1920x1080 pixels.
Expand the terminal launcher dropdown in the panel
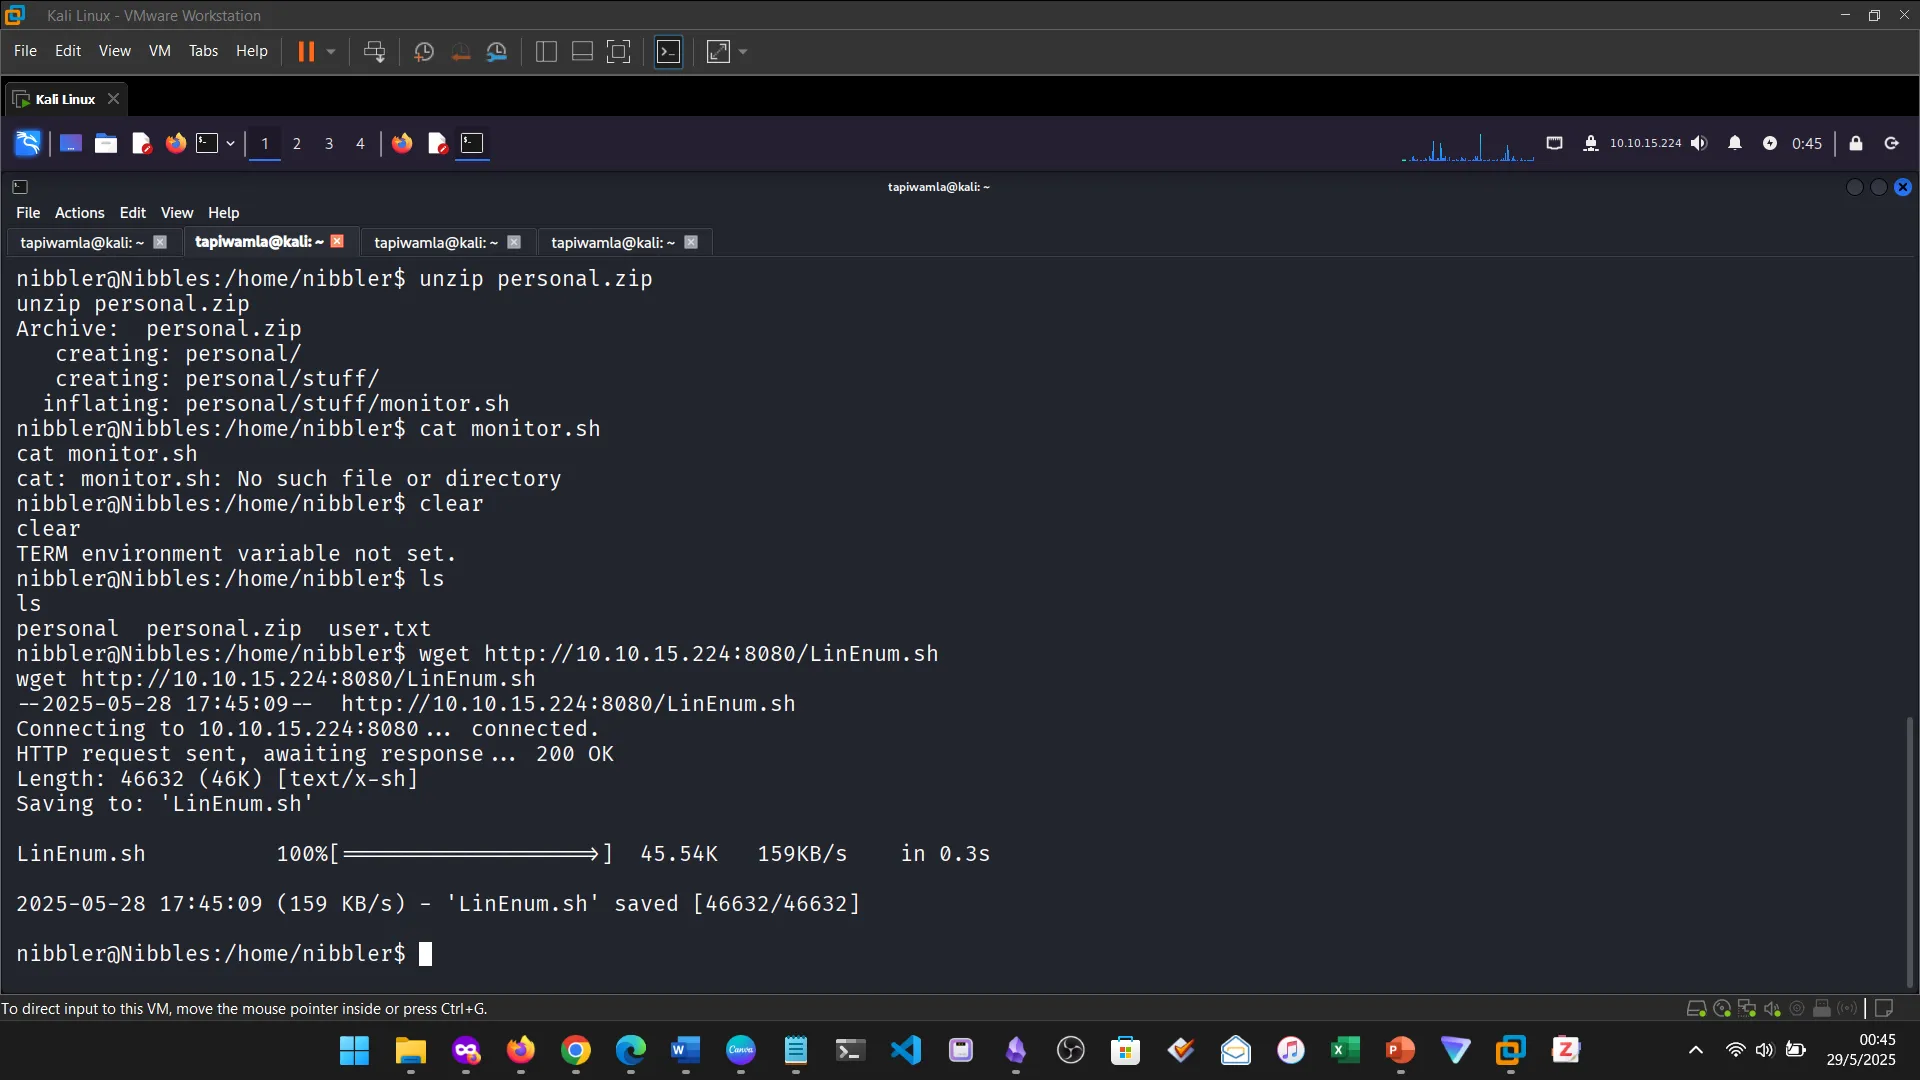coord(230,143)
